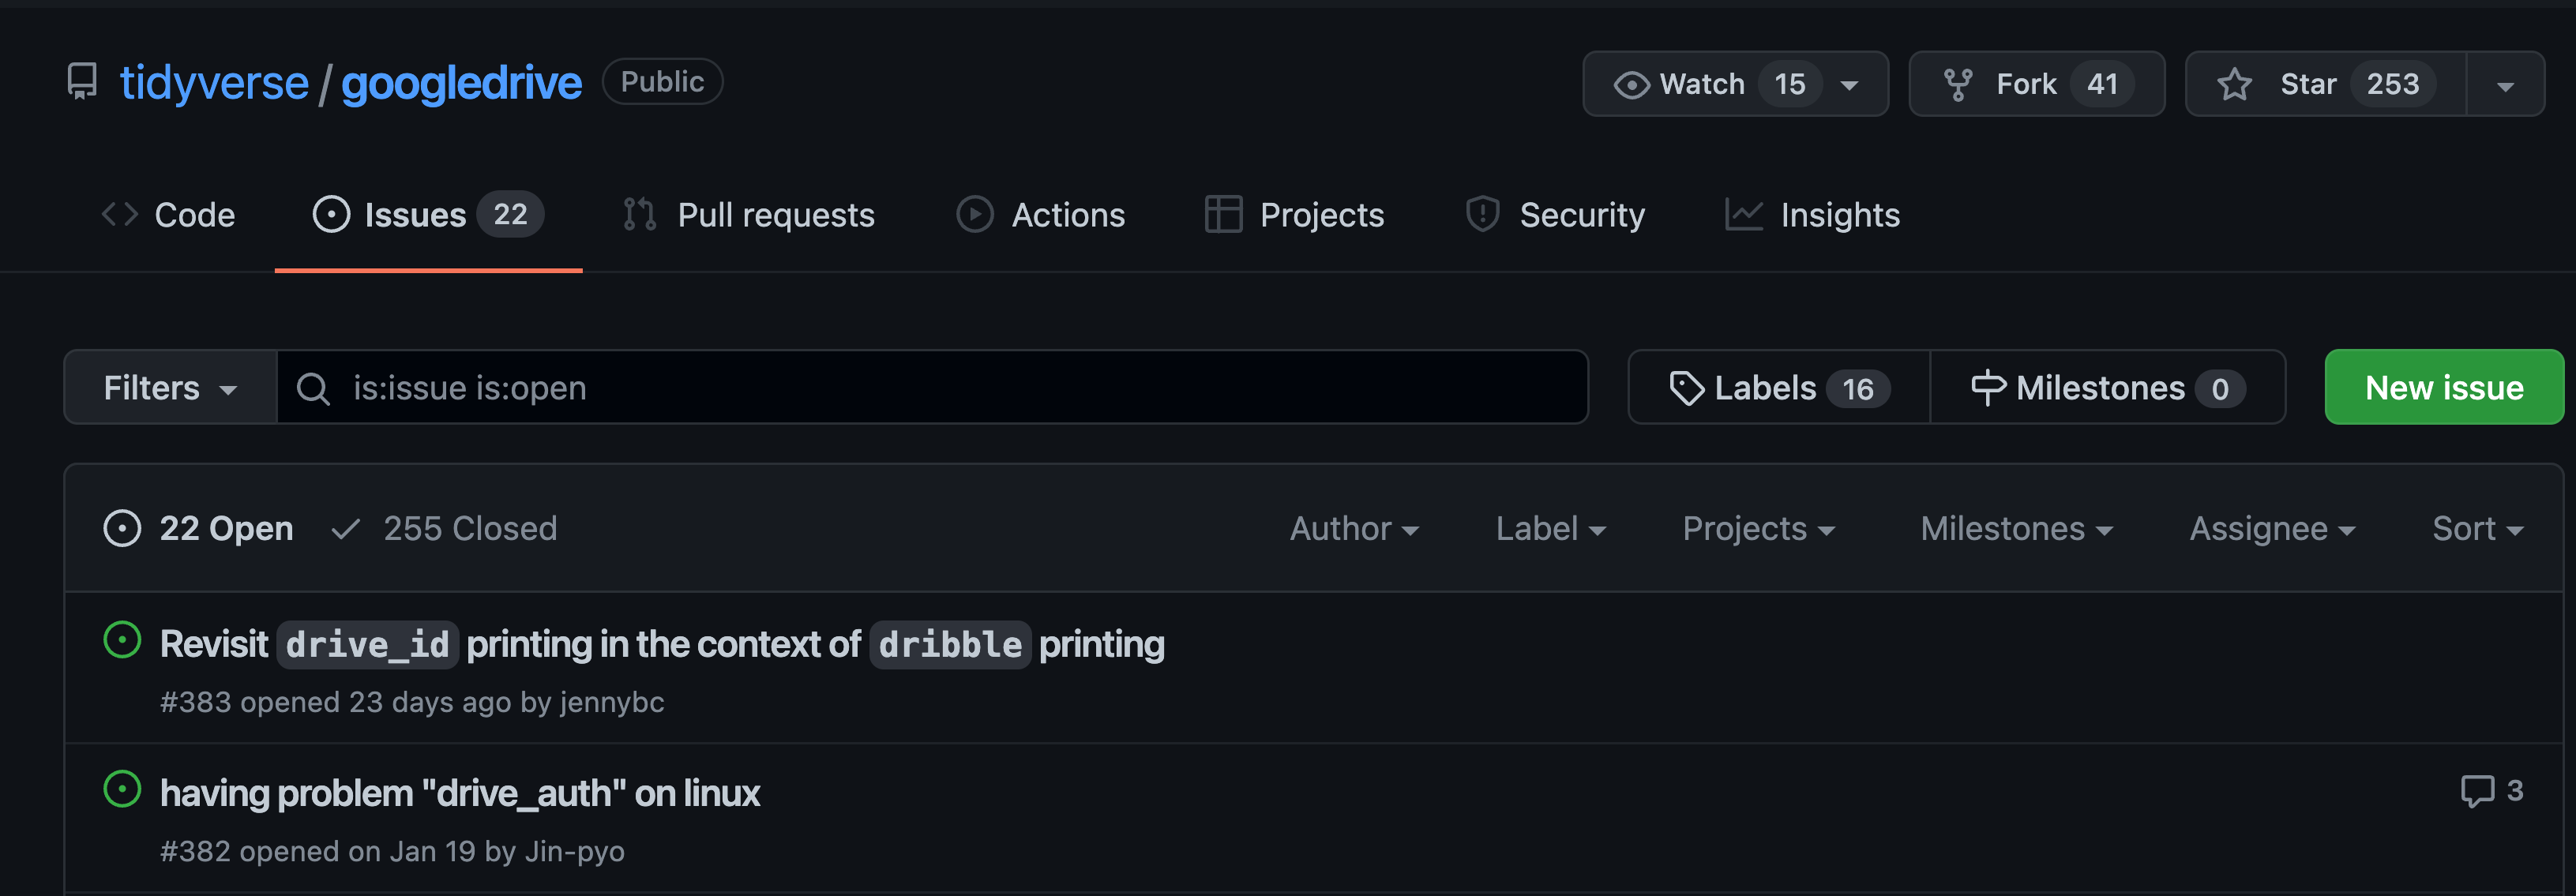This screenshot has height=896, width=2576.
Task: Click the comment bubble icon on issue #382
Action: [2477, 791]
